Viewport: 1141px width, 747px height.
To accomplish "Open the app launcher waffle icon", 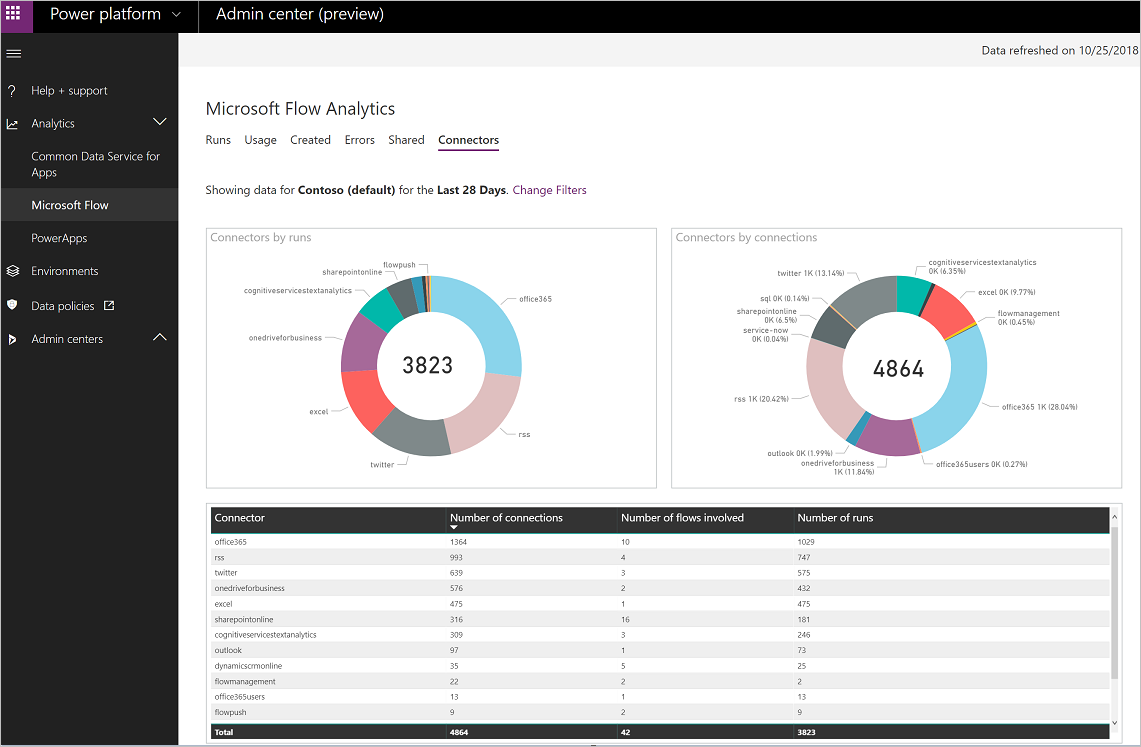I will coord(13,14).
